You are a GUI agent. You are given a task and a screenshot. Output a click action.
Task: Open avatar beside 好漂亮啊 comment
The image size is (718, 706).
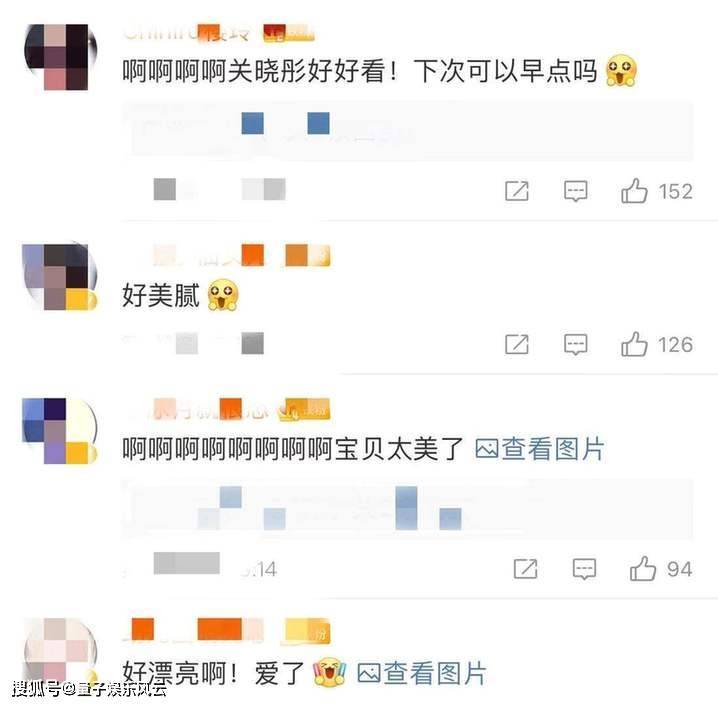[60, 651]
